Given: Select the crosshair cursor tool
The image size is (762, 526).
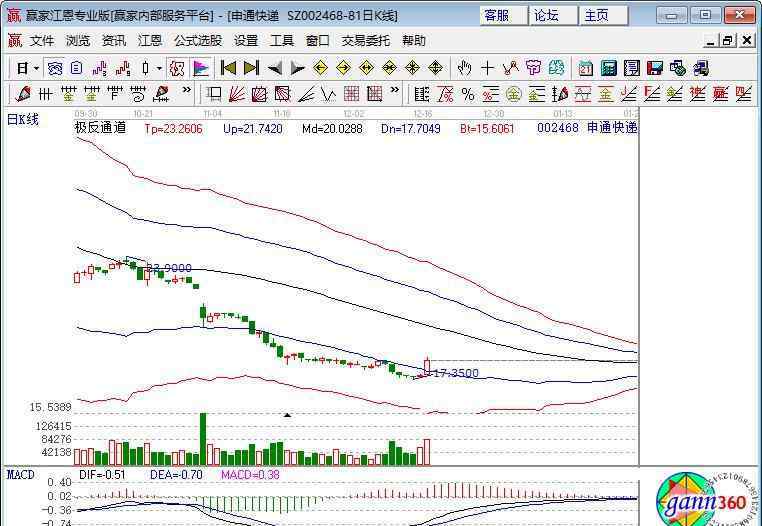Looking at the screenshot, I should pos(487,68).
